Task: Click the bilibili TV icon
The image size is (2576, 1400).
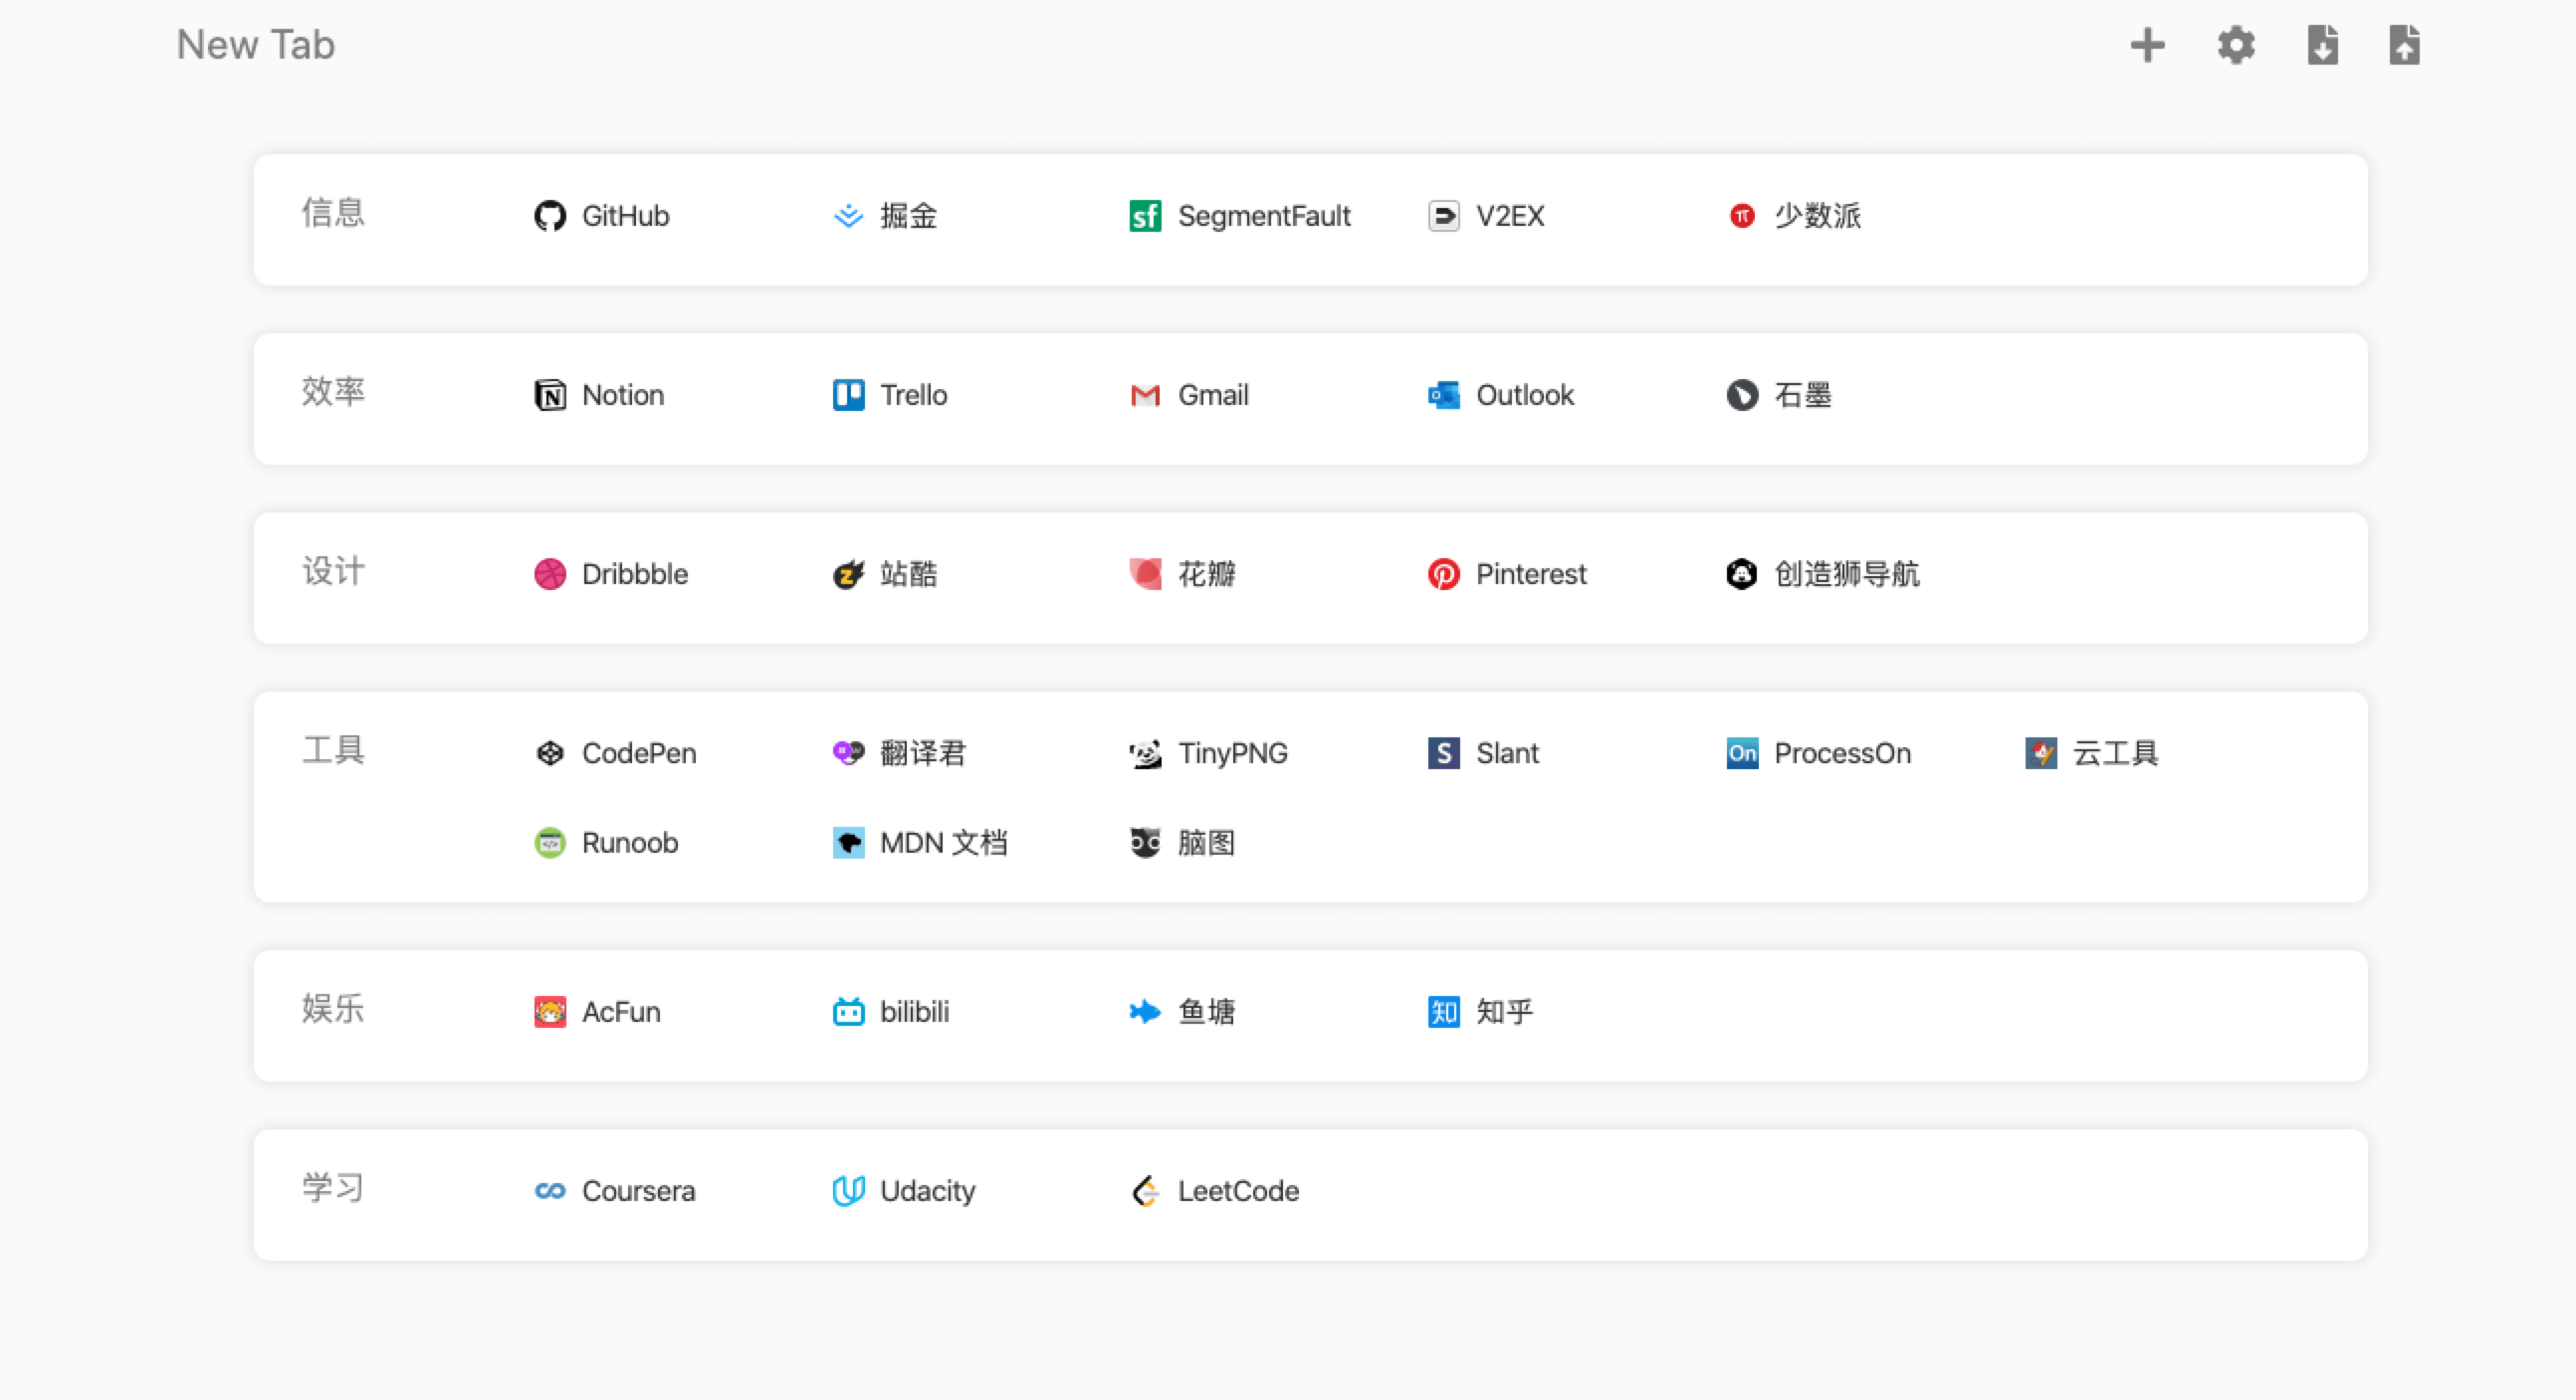Action: 848,1012
